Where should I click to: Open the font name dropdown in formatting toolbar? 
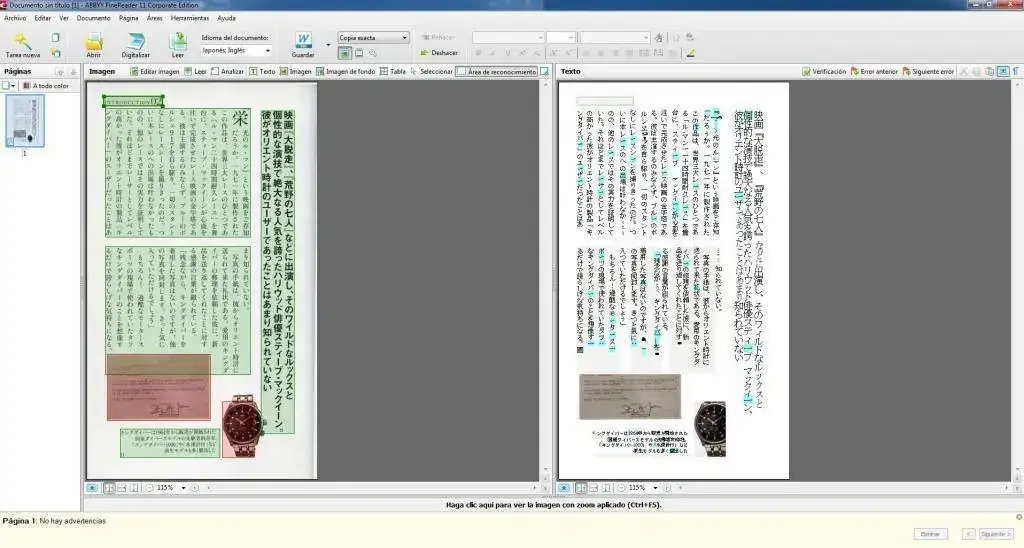tap(508, 37)
